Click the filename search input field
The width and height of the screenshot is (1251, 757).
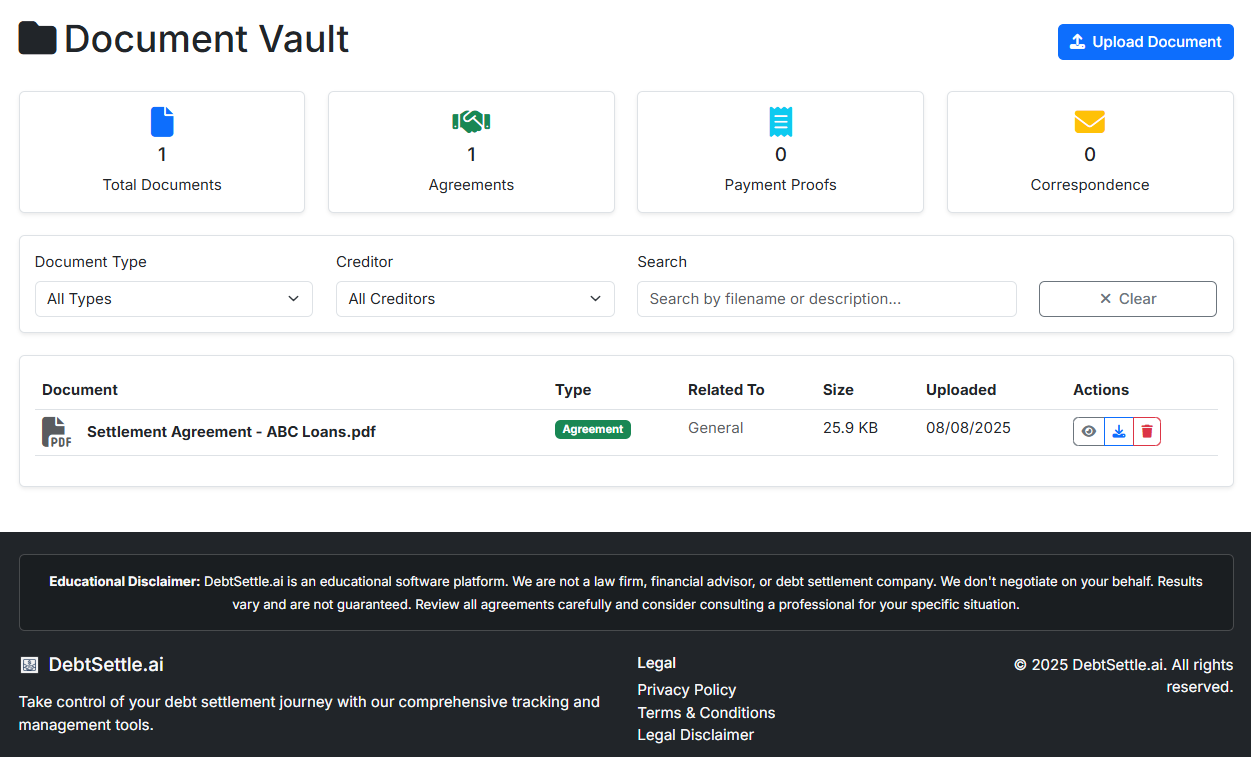(826, 298)
